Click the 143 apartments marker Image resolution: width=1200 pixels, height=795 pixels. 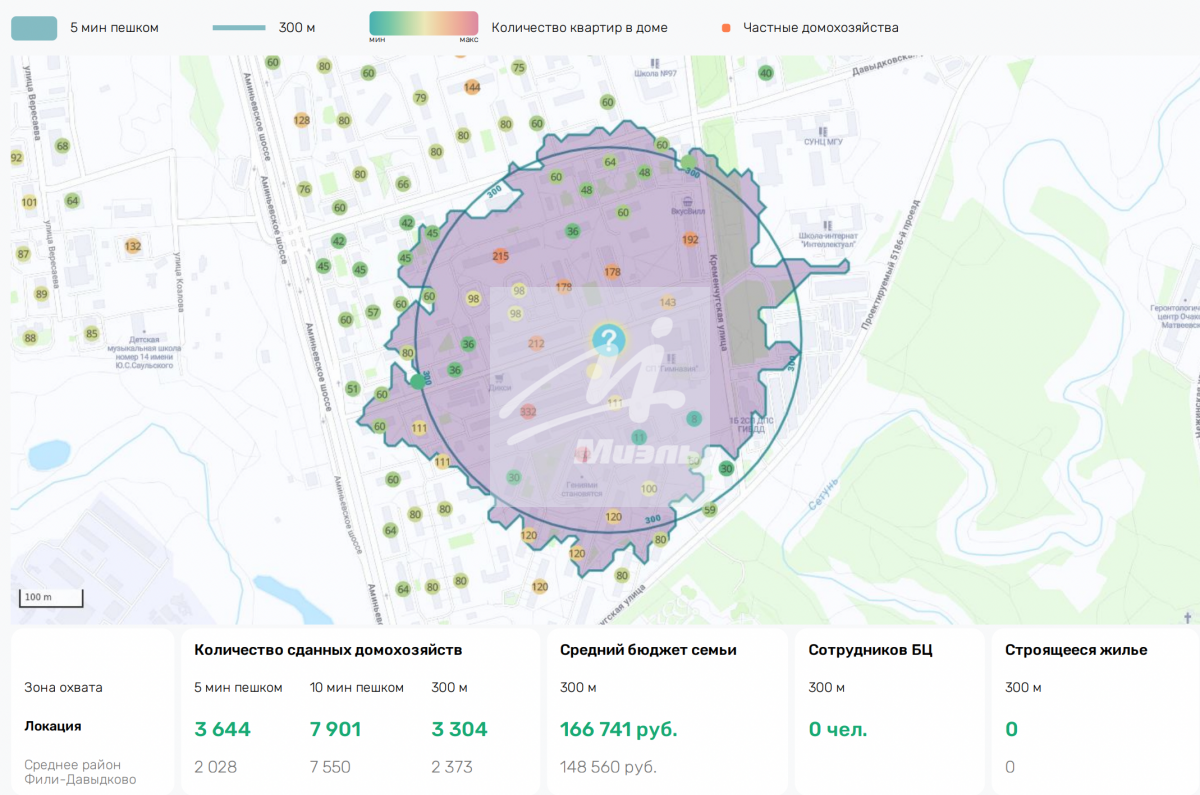click(x=668, y=302)
